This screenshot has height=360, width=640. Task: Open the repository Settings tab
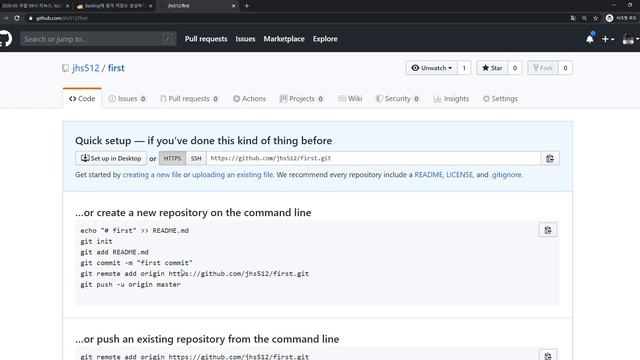(500, 98)
